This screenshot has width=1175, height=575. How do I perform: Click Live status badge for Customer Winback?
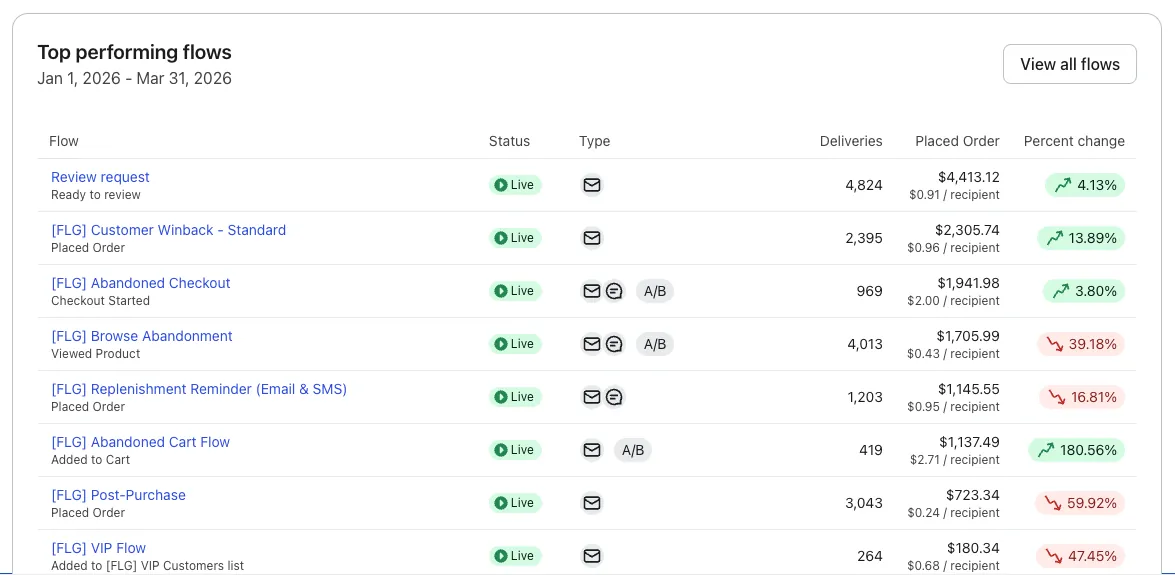[x=515, y=238]
